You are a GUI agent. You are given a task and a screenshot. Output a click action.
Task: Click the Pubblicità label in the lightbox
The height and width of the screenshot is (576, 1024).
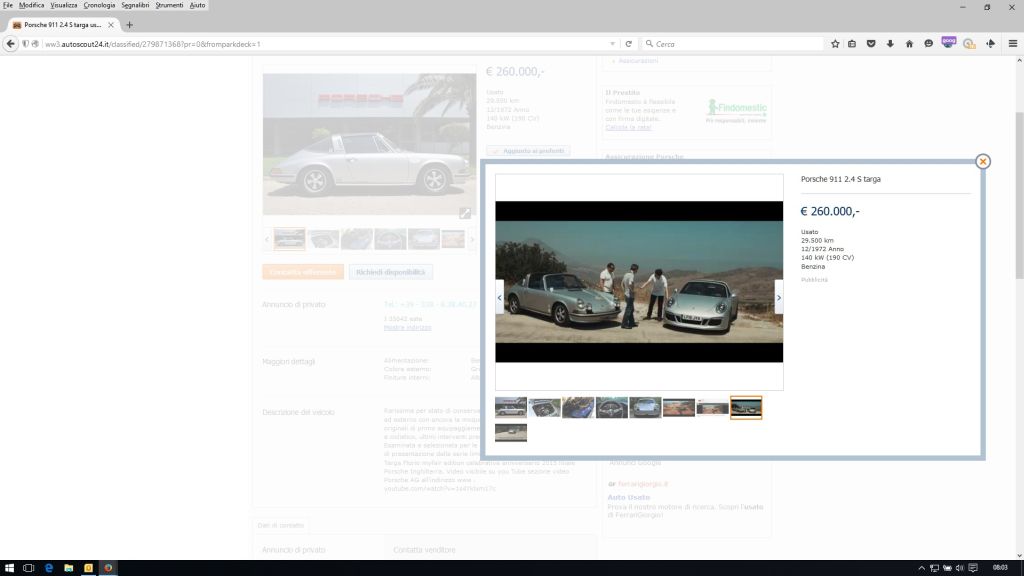pyautogui.click(x=814, y=280)
